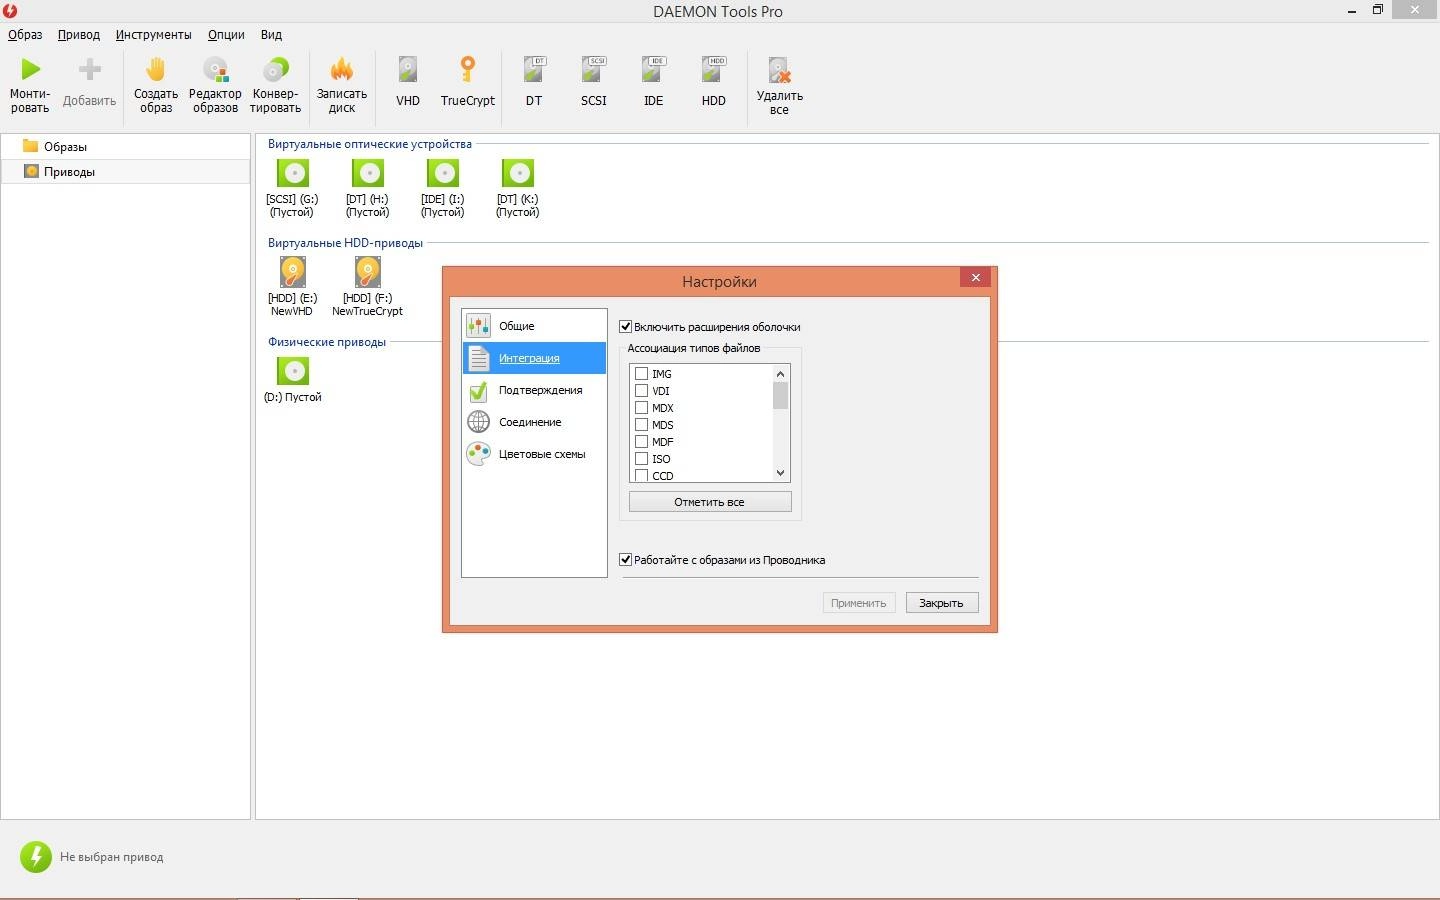
Task: Open the Опции menu
Action: [226, 34]
